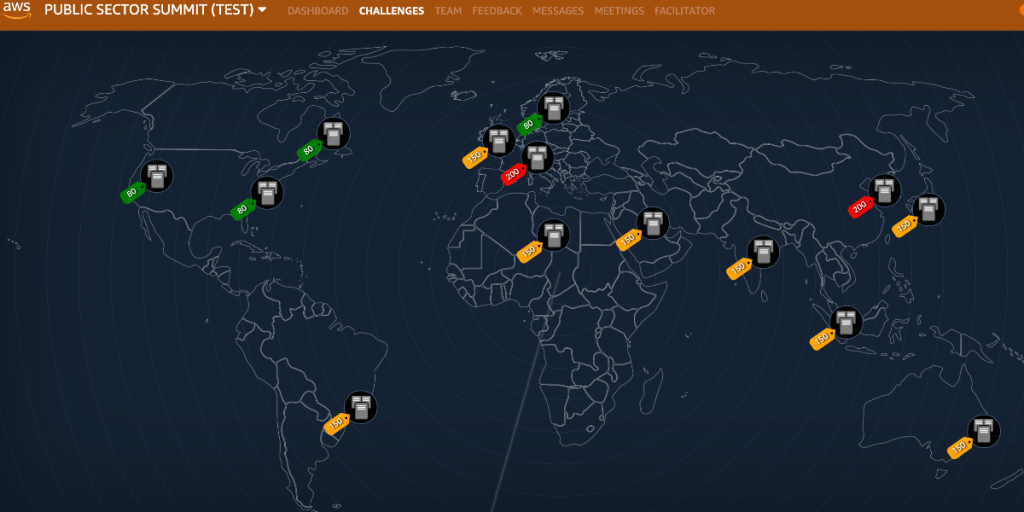The height and width of the screenshot is (512, 1024).
Task: Select the challenge icon over North Africa
Action: [x=553, y=235]
